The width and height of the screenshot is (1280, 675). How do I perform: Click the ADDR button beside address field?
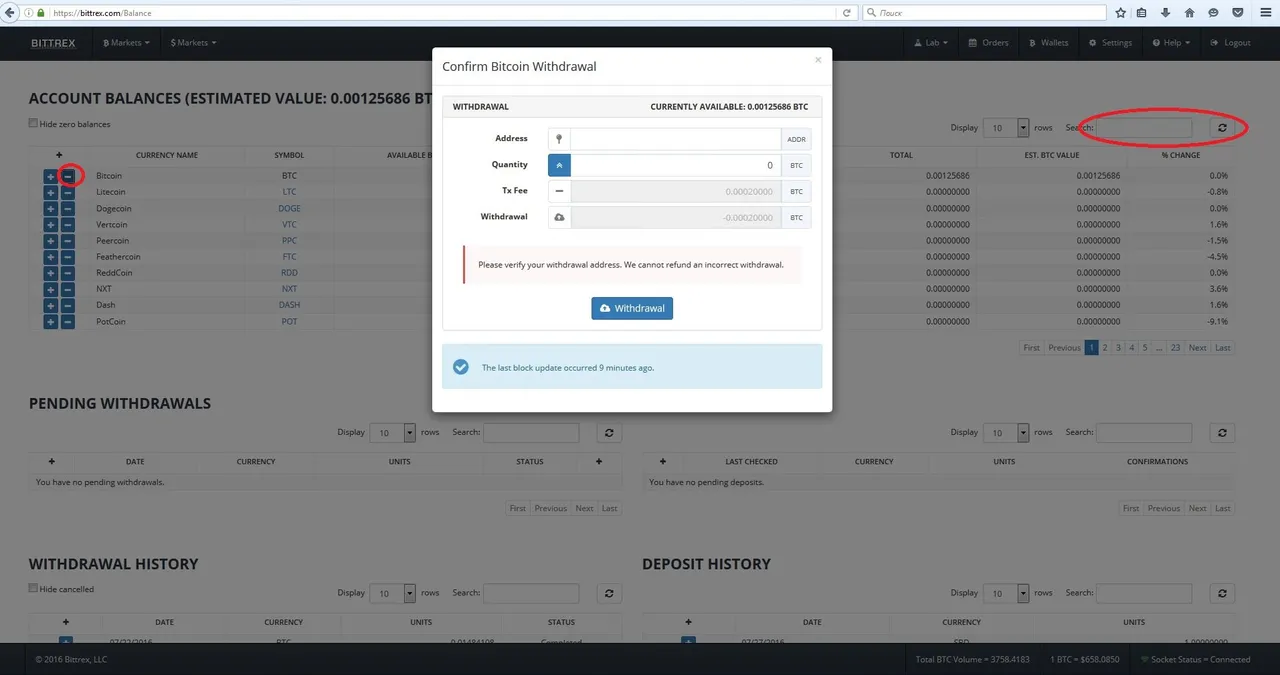796,139
